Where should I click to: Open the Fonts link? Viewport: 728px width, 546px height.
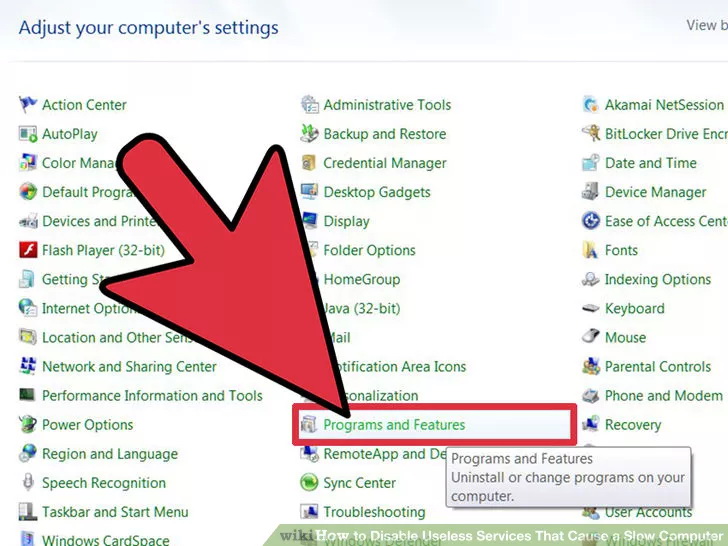point(621,250)
